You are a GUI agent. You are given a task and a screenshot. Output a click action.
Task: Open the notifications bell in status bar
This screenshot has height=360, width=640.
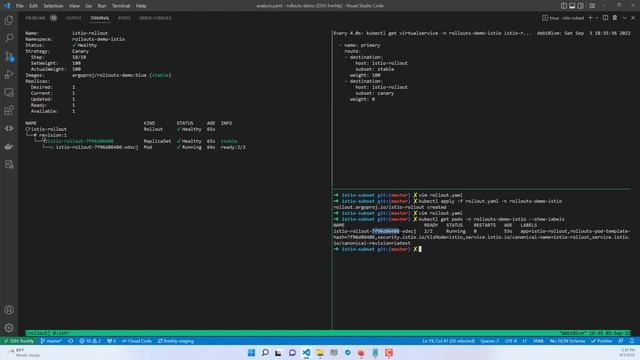tap(632, 341)
